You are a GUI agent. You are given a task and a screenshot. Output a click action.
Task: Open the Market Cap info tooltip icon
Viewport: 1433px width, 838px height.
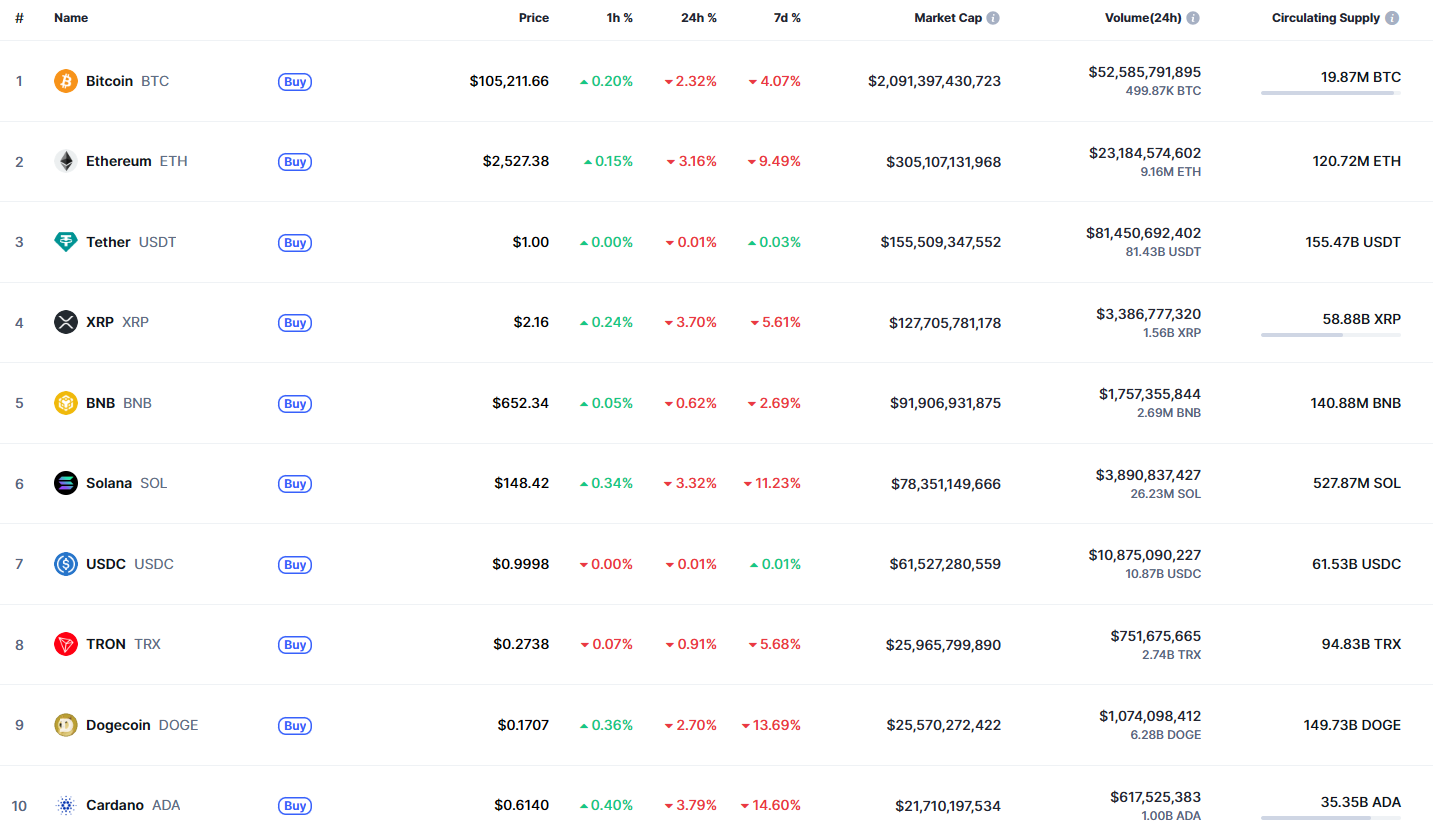(x=993, y=18)
